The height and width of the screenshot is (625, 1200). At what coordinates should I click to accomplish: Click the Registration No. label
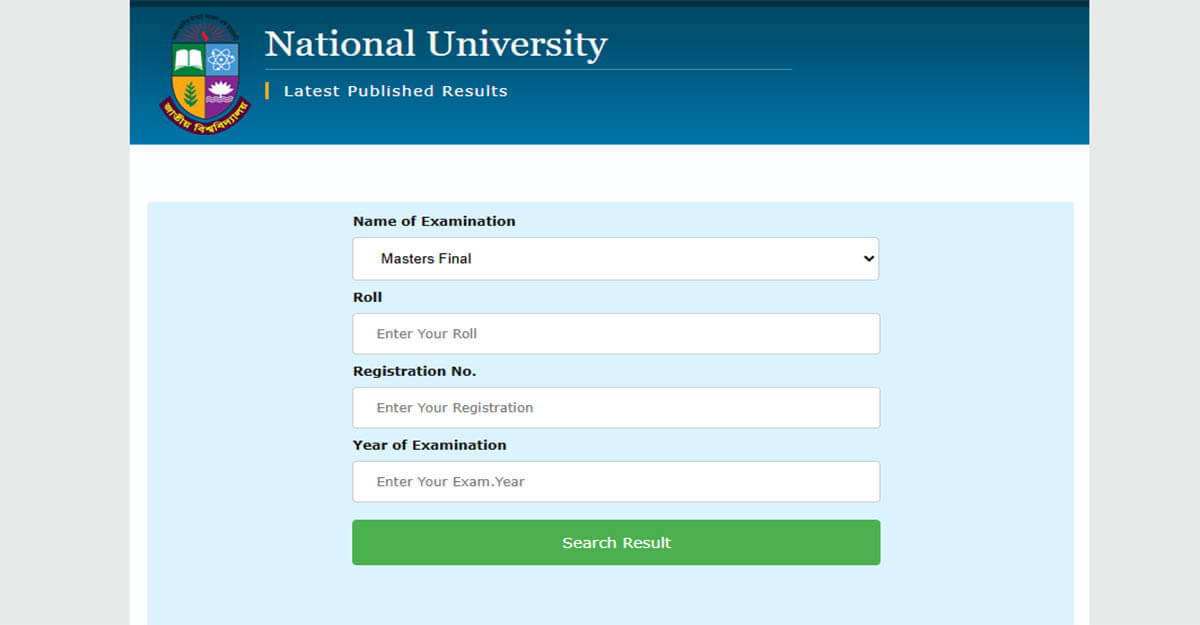(415, 371)
